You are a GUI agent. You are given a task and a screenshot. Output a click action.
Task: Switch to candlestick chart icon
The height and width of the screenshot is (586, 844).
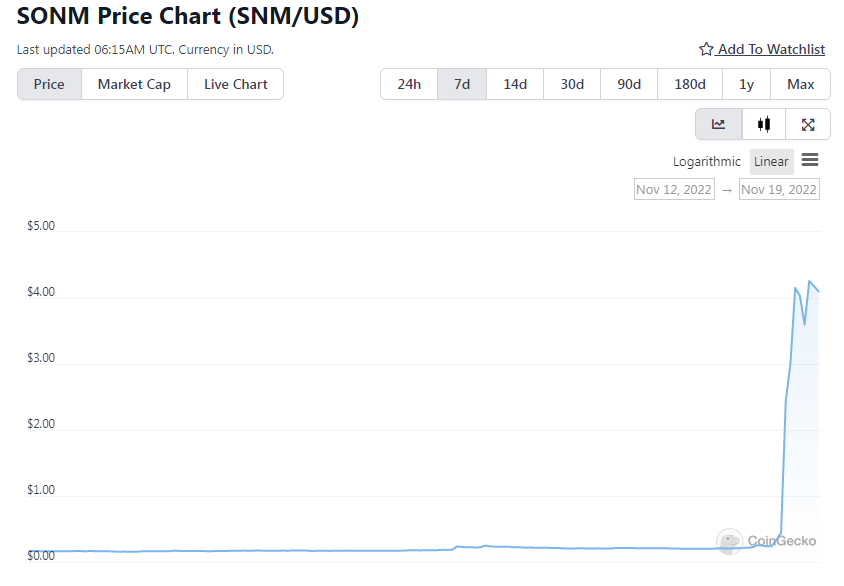763,124
